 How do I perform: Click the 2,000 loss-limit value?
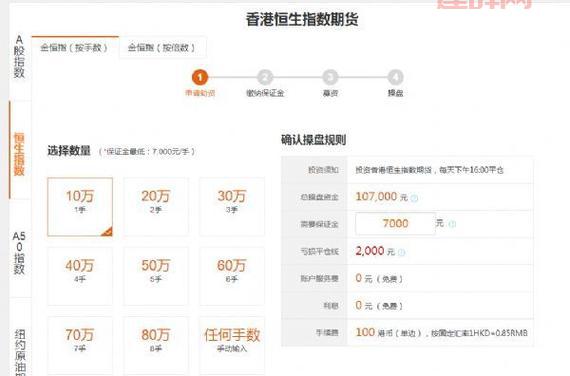point(370,251)
